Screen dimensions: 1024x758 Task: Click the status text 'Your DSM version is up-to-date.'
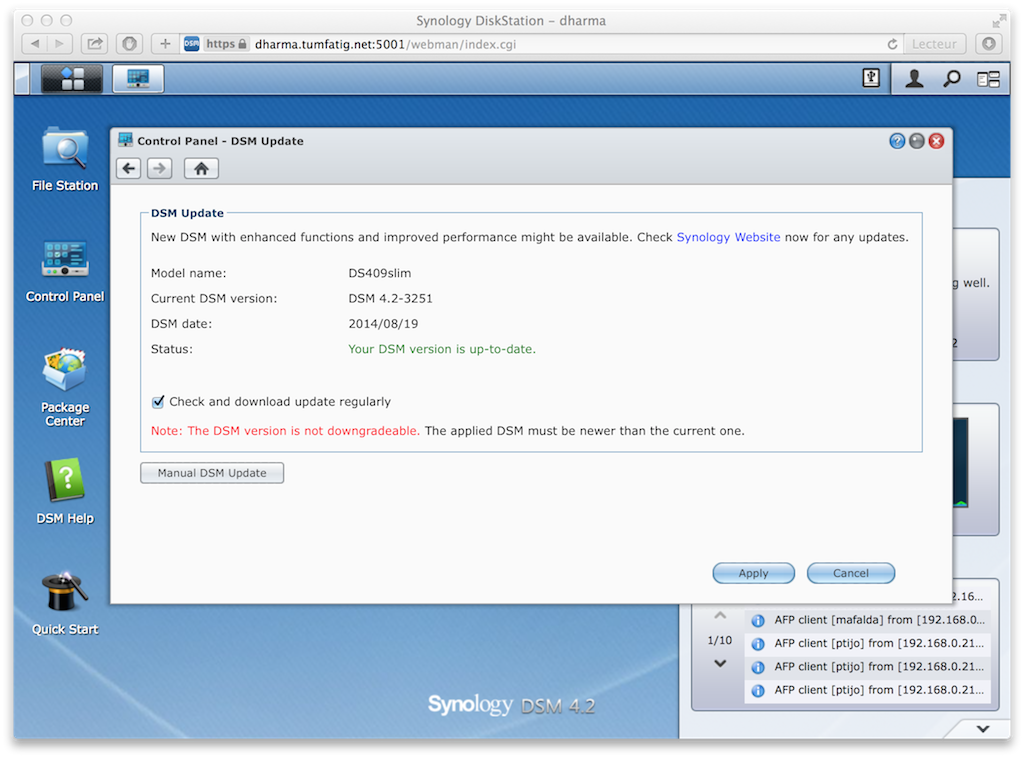pos(441,349)
